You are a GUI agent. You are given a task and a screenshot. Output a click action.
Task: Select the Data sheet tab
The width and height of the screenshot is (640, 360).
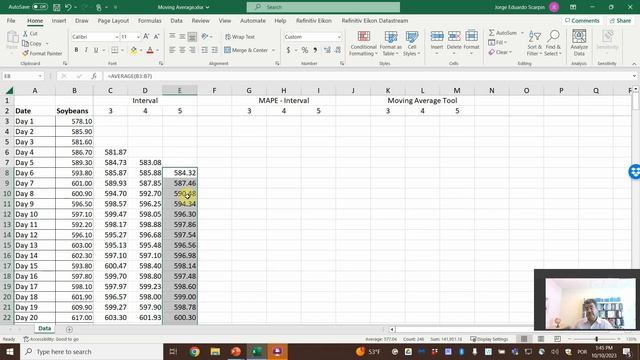[44, 328]
